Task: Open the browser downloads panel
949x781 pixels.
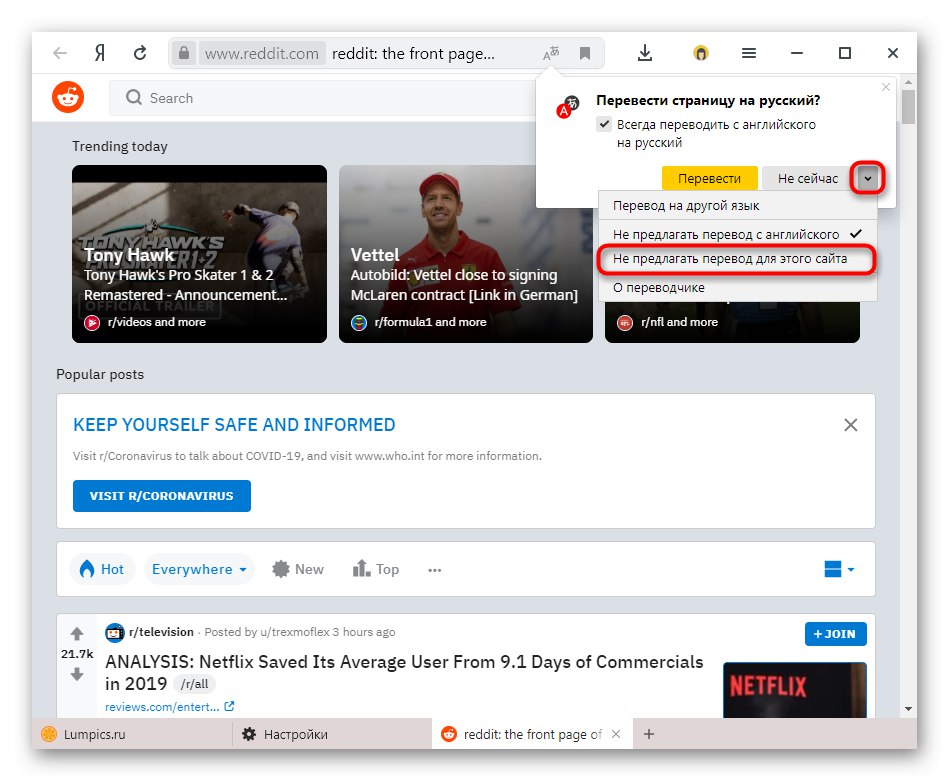Action: pyautogui.click(x=644, y=53)
